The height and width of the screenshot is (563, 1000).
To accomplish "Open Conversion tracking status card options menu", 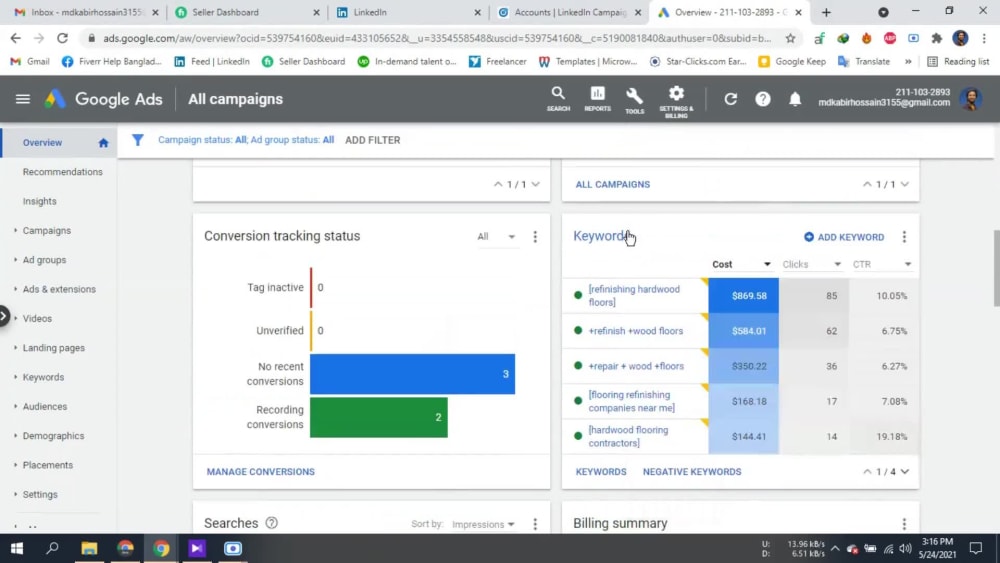I will [535, 237].
